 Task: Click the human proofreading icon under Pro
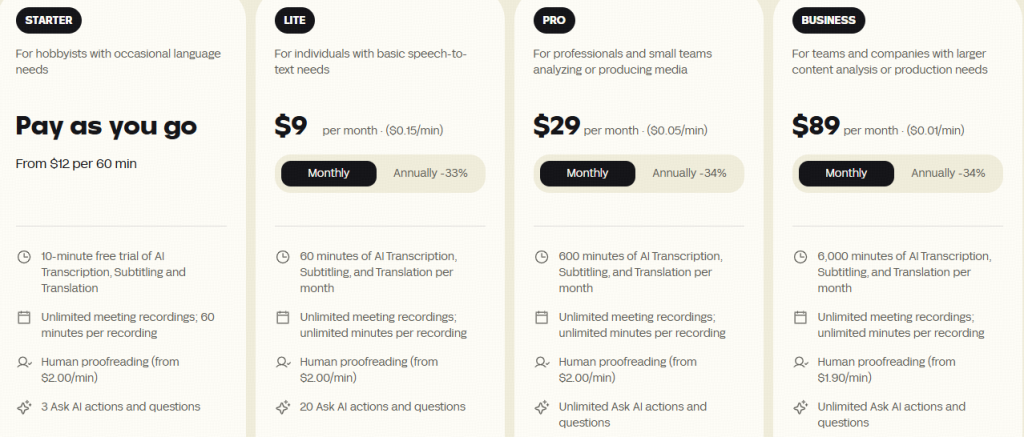pos(541,362)
